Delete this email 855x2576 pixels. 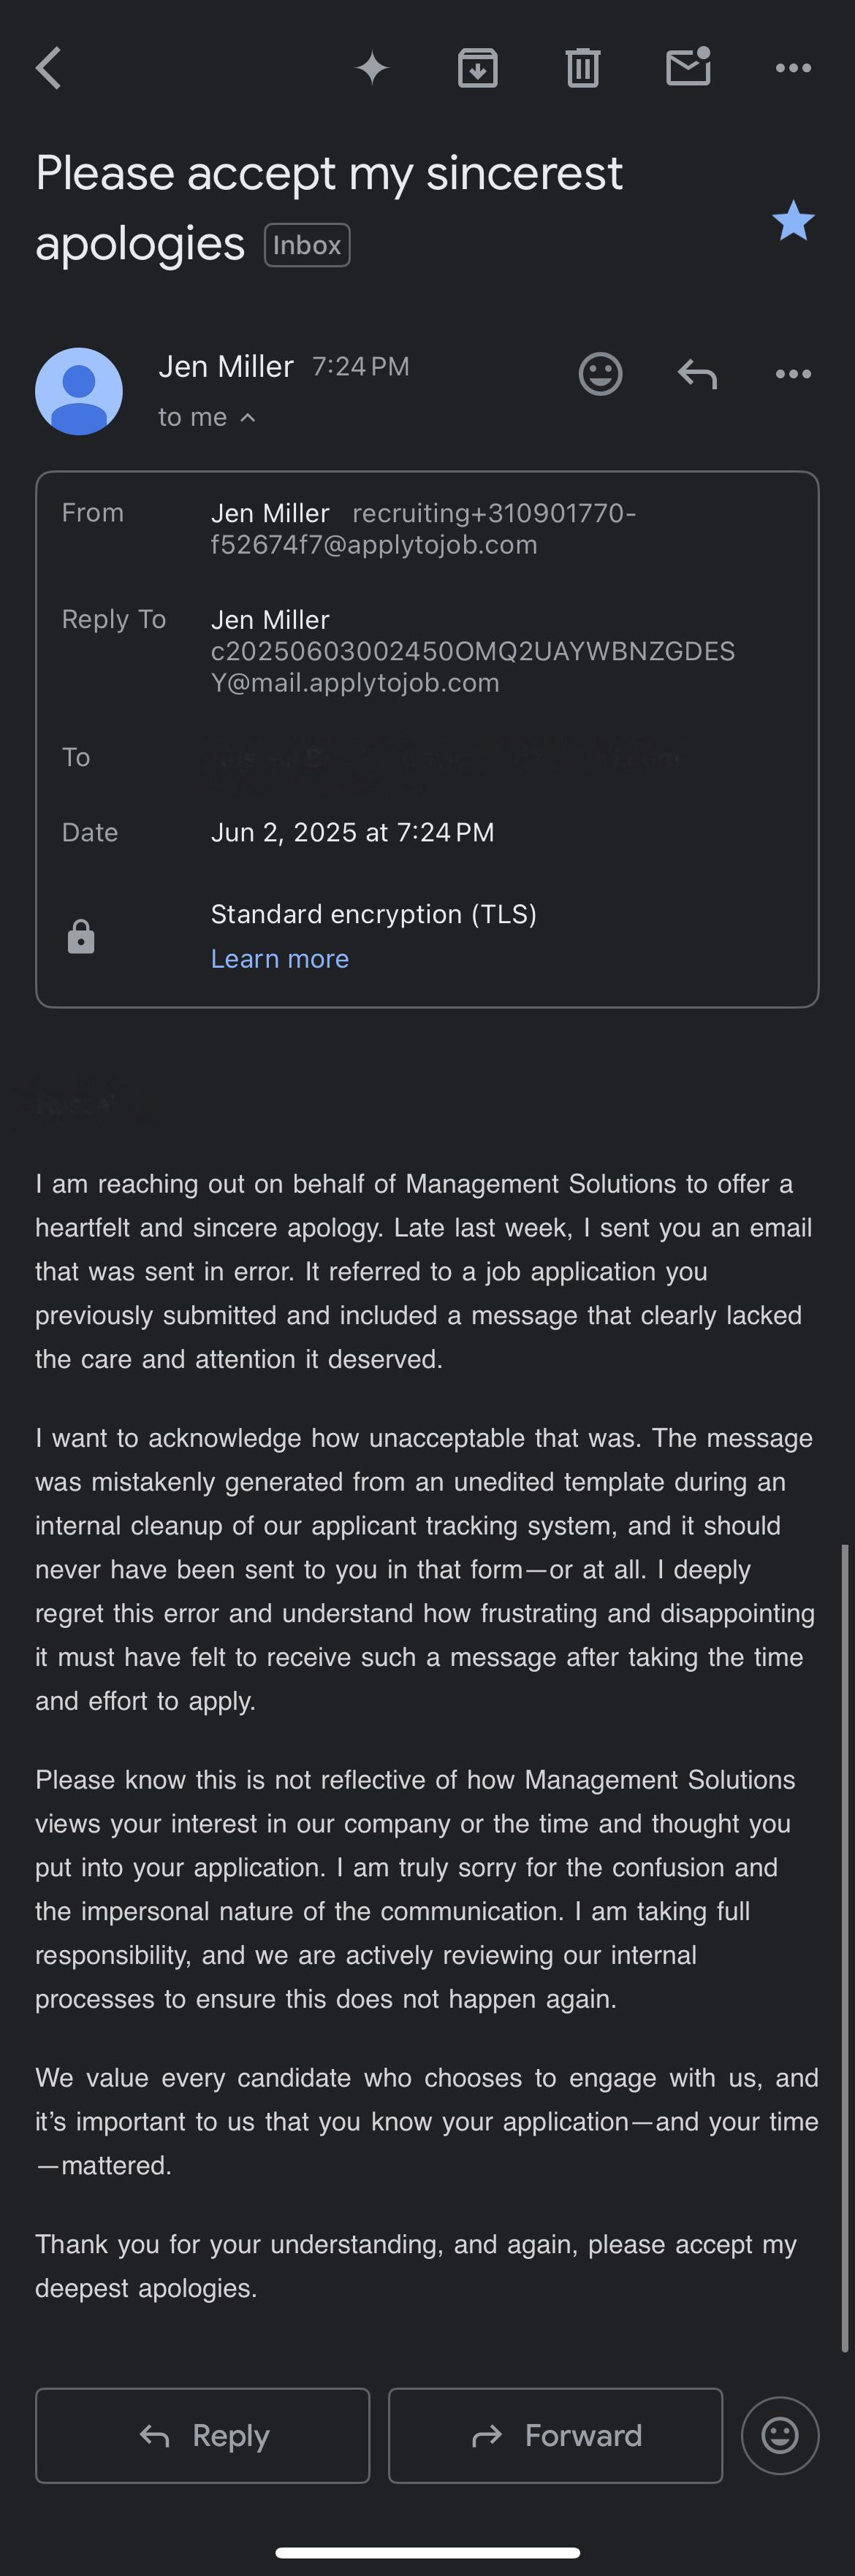[x=582, y=68]
